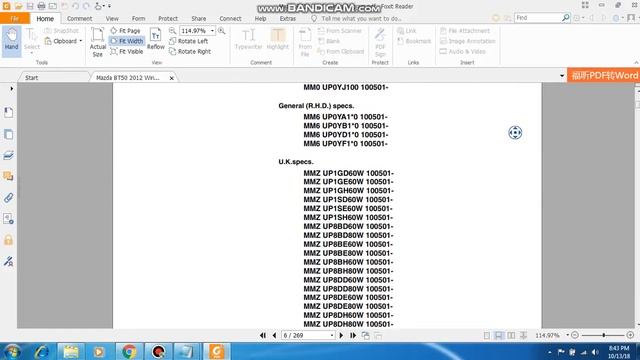Image resolution: width=640 pixels, height=360 pixels.
Task: Select the Hand tool
Action: 11,40
